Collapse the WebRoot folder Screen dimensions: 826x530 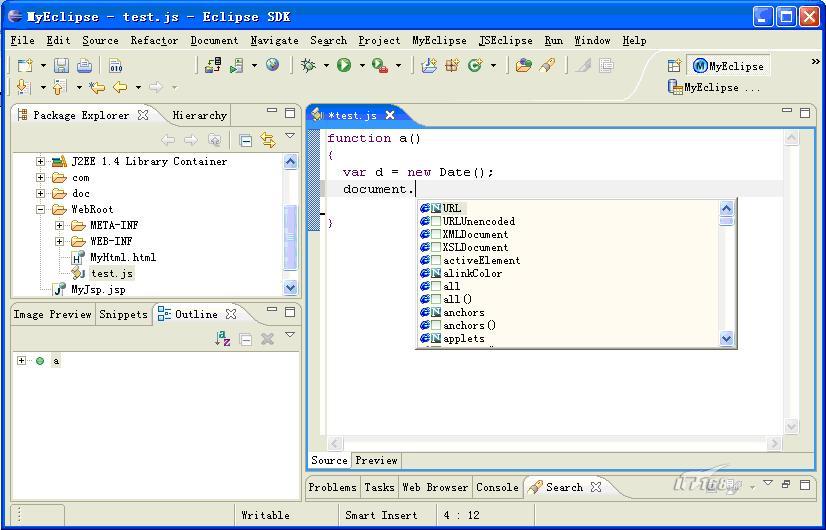[x=41, y=210]
